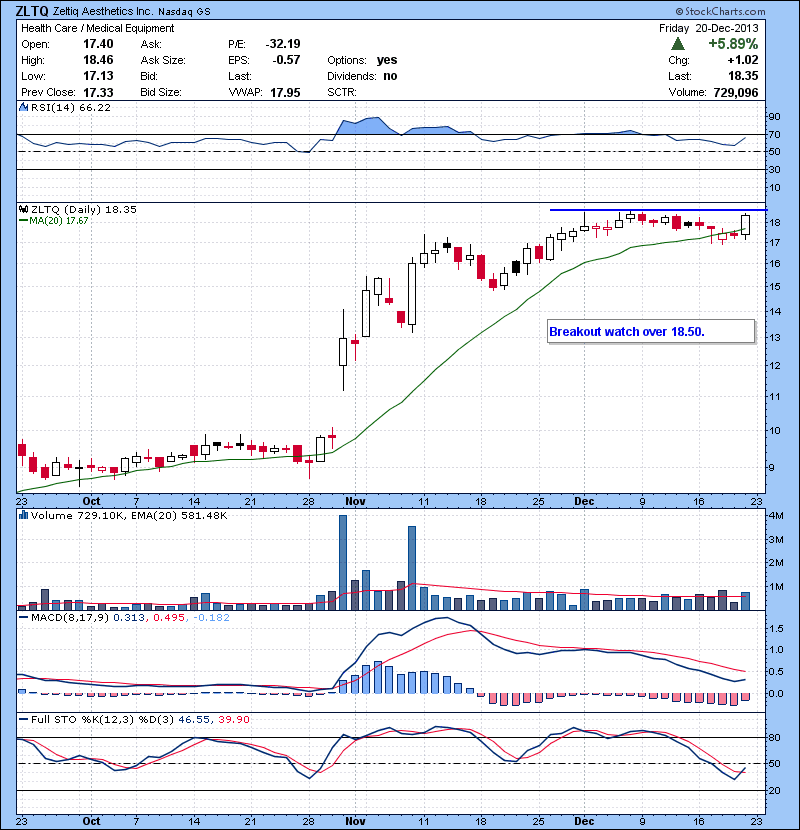Click the MACD(8,17,9) indicator label

pos(70,618)
